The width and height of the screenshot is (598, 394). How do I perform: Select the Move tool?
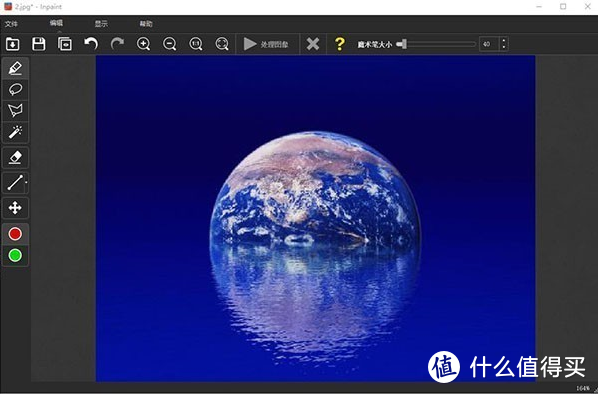tap(15, 208)
